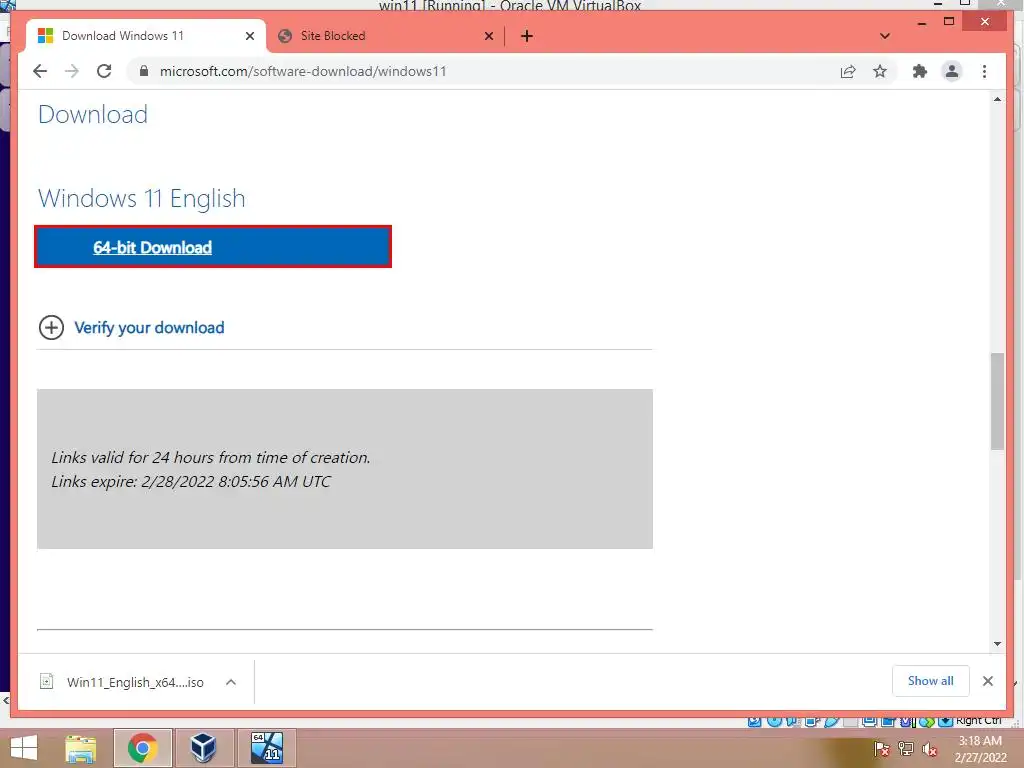Click the scrollbar down arrow
1024x768 pixels.
[x=997, y=644]
